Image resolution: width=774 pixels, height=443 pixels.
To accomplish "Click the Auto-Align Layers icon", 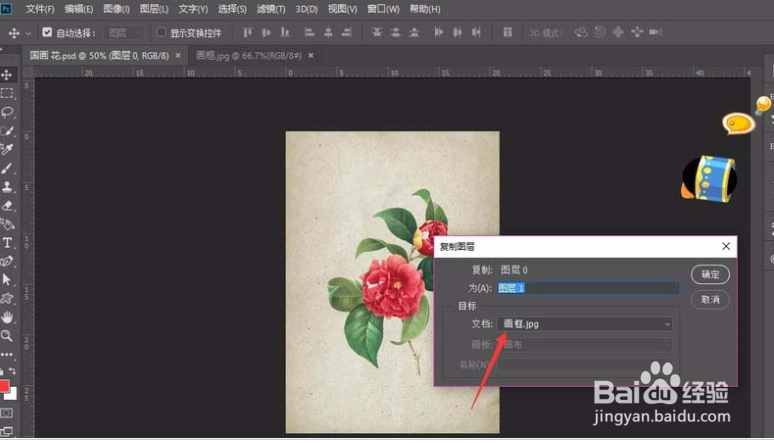I will [507, 33].
